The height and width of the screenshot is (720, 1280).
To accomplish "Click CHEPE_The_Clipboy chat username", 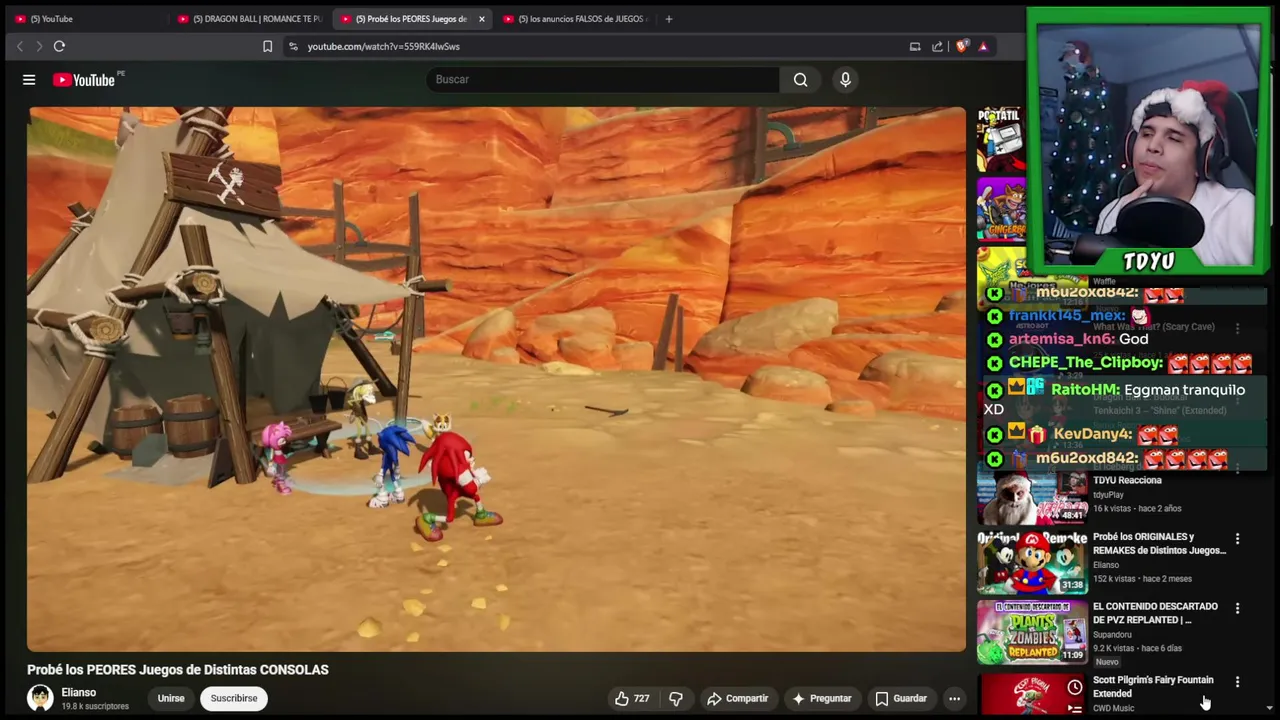I will click(x=1086, y=363).
